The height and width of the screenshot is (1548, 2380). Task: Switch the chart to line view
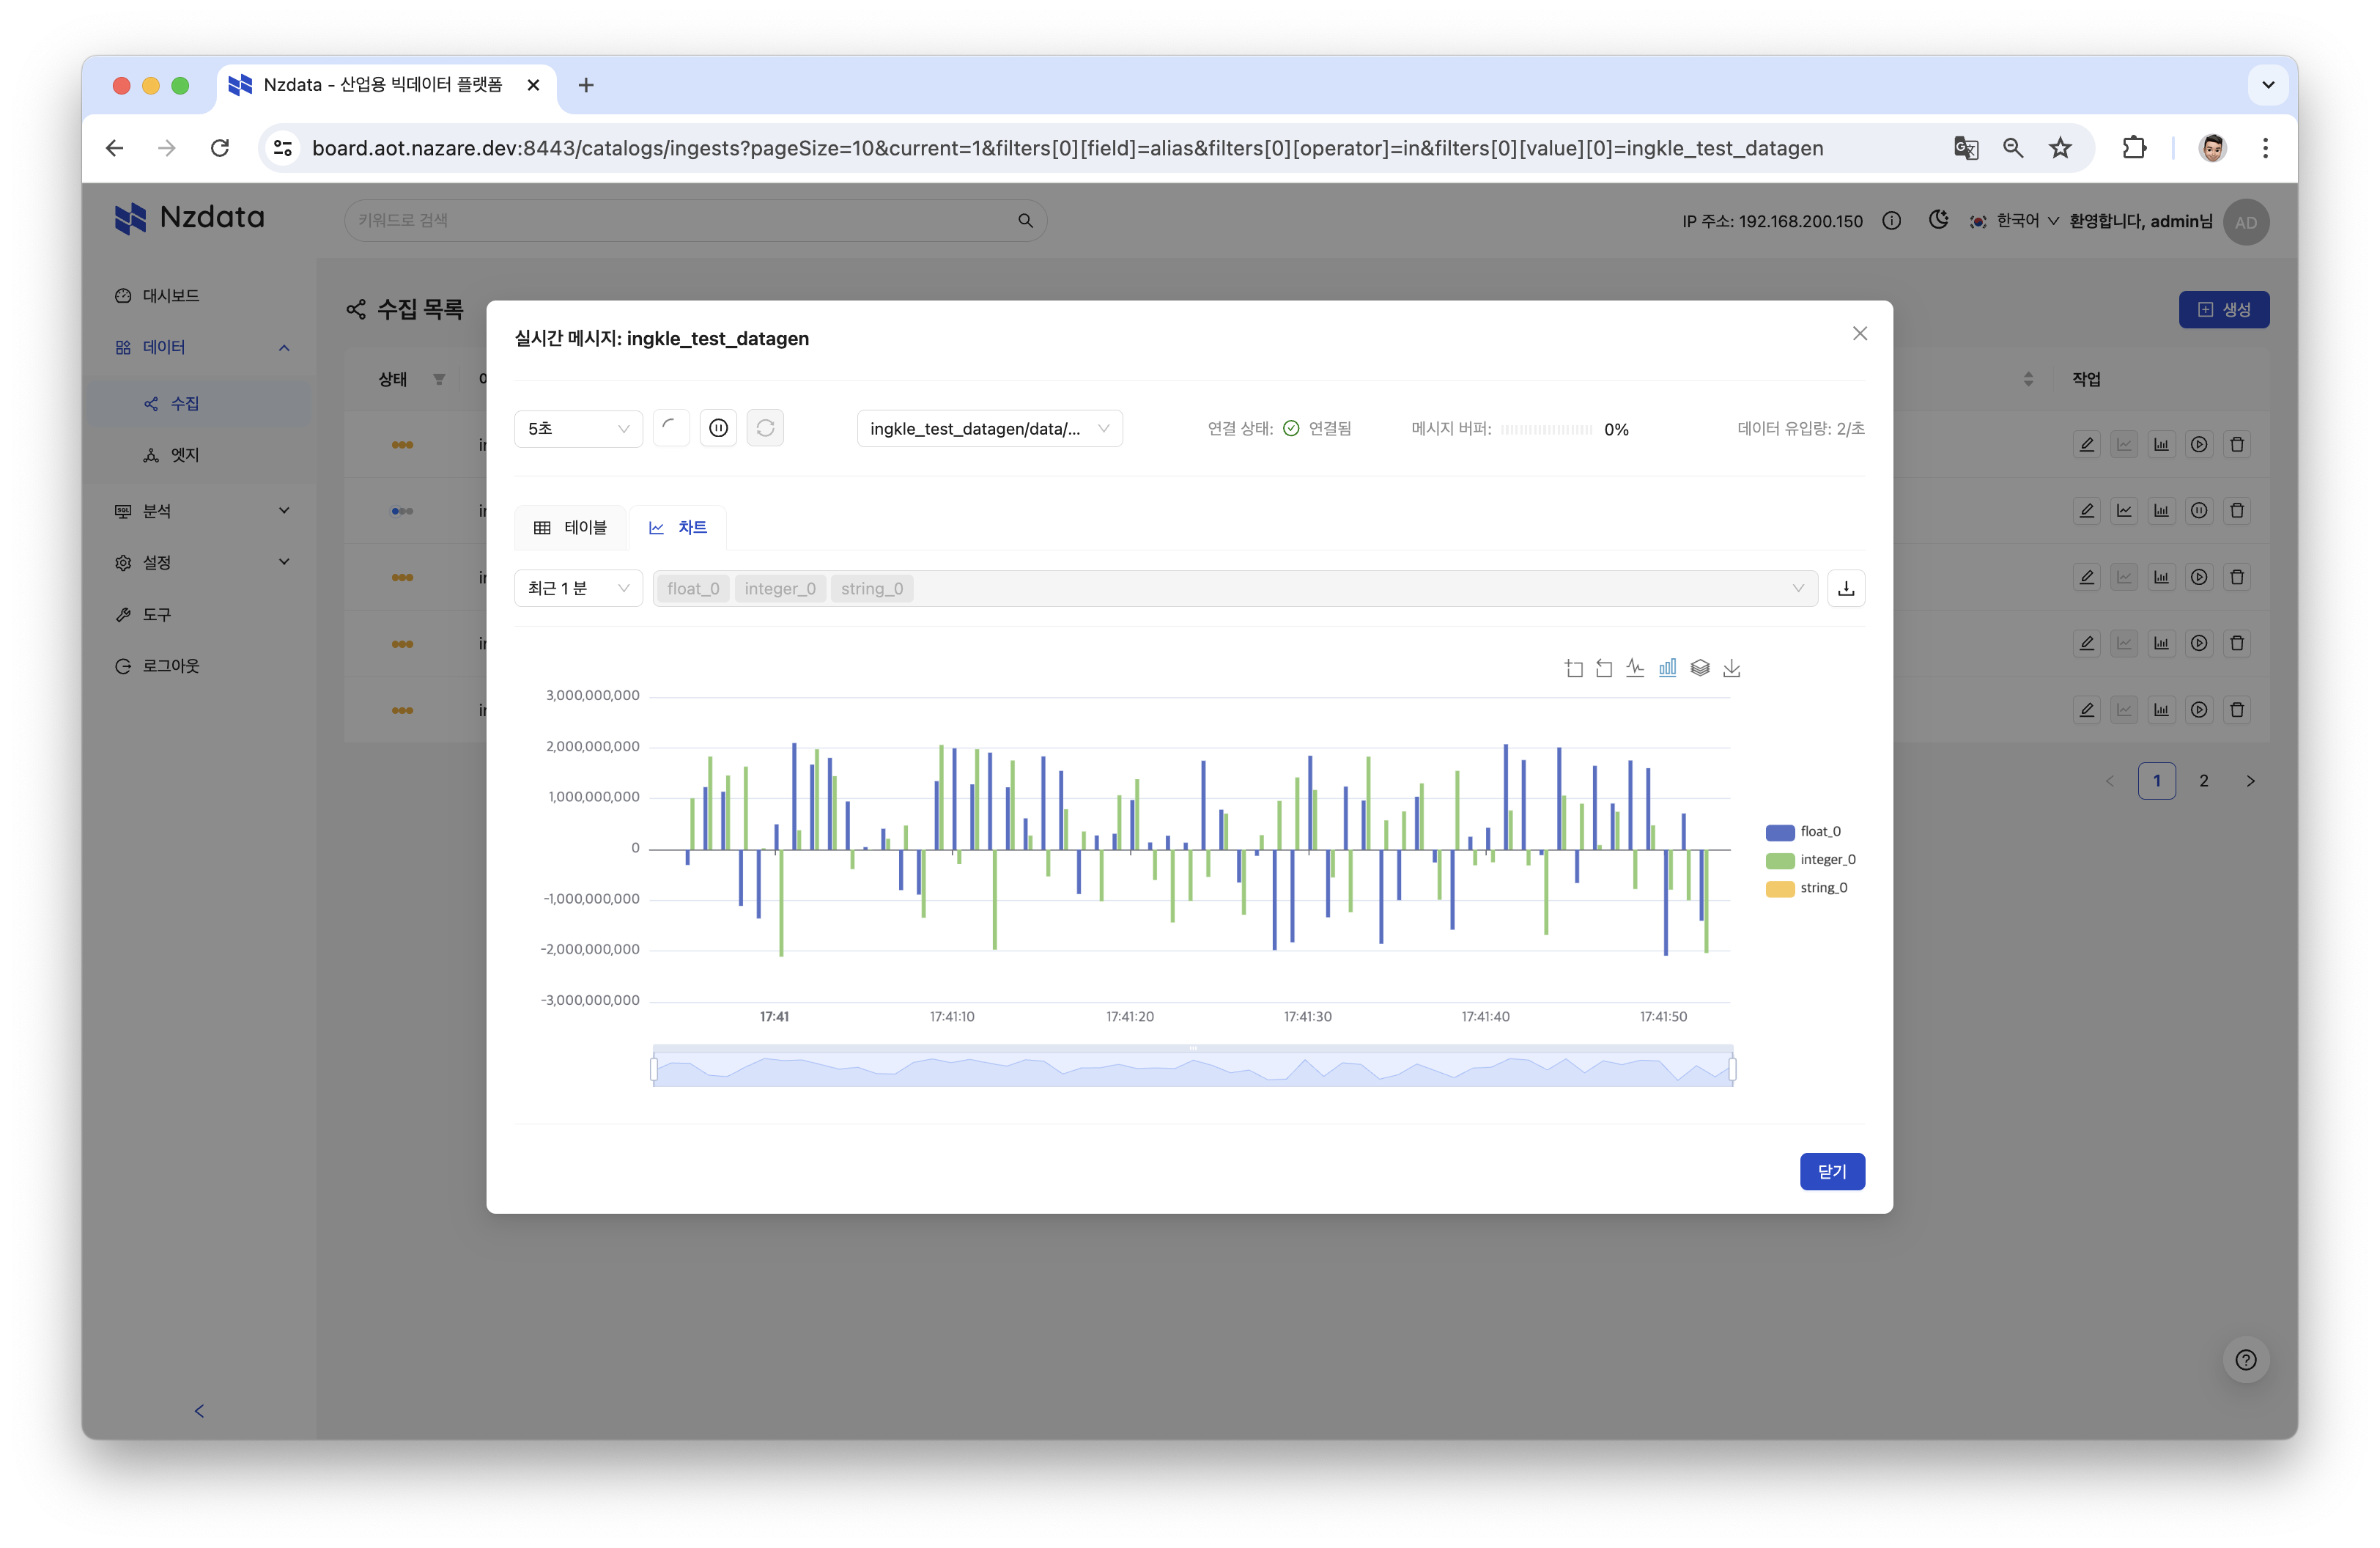(x=1635, y=668)
